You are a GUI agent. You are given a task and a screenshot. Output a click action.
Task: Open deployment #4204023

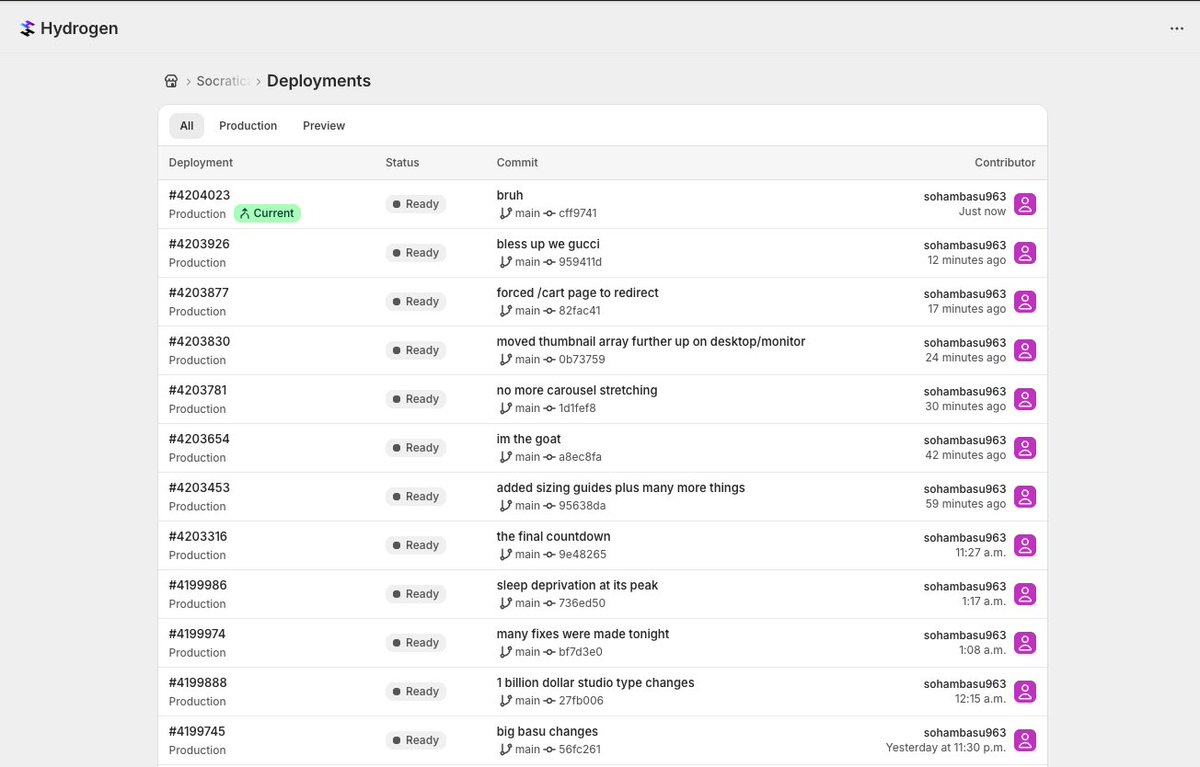click(x=200, y=195)
